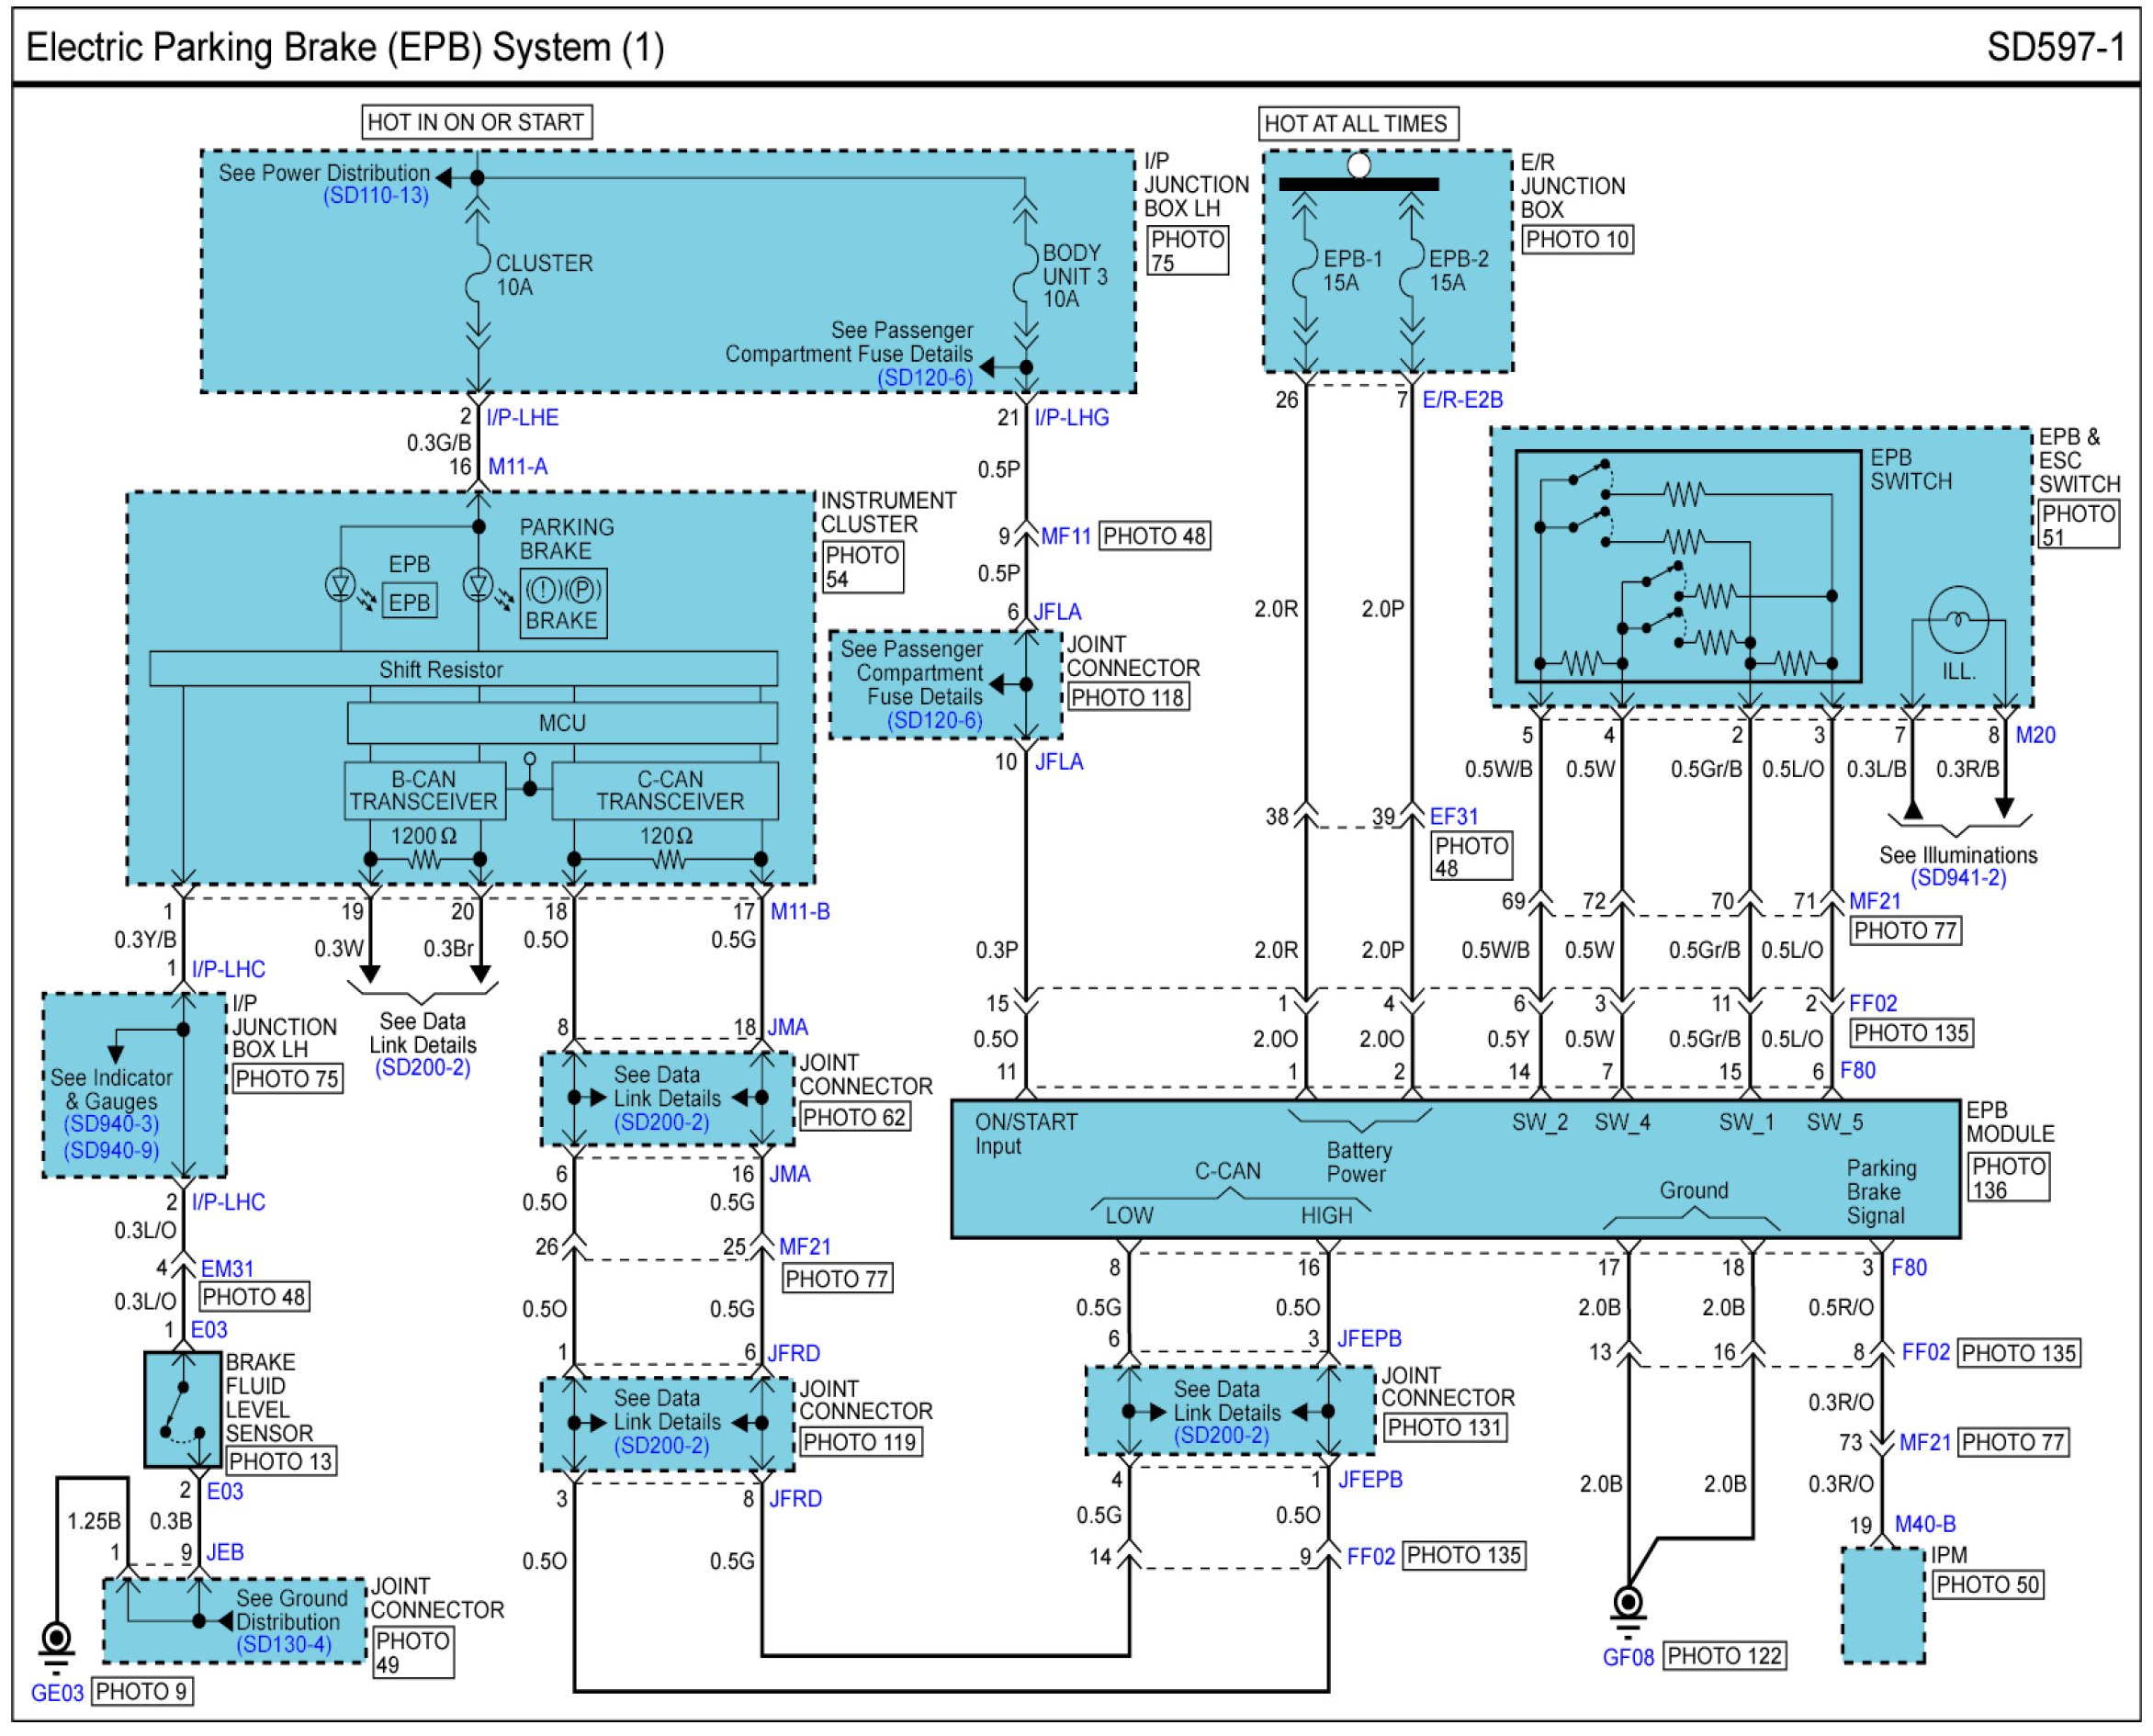Select the MCU block in instrument cluster

point(562,723)
